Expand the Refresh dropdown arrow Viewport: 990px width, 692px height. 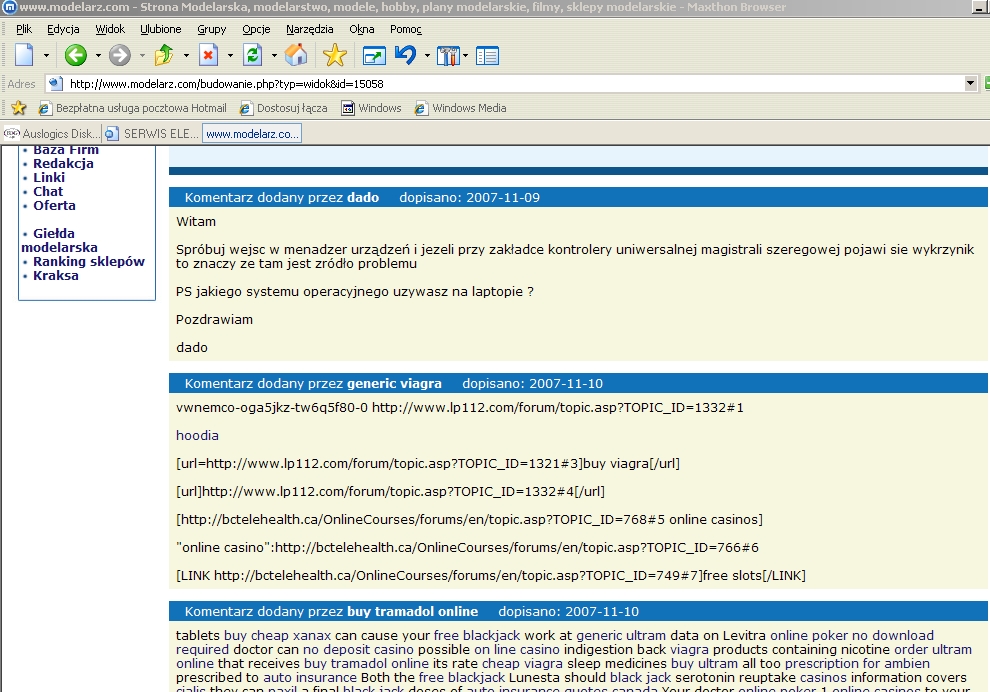[x=274, y=56]
